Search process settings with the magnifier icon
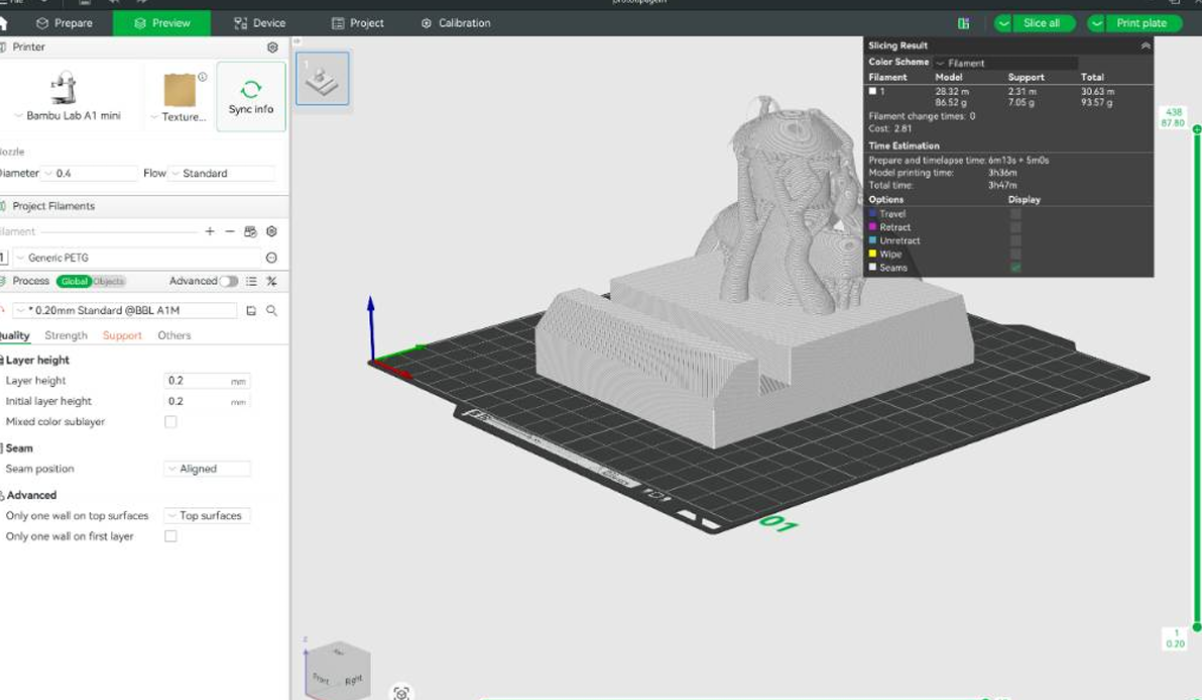The image size is (1202, 700). (271, 310)
